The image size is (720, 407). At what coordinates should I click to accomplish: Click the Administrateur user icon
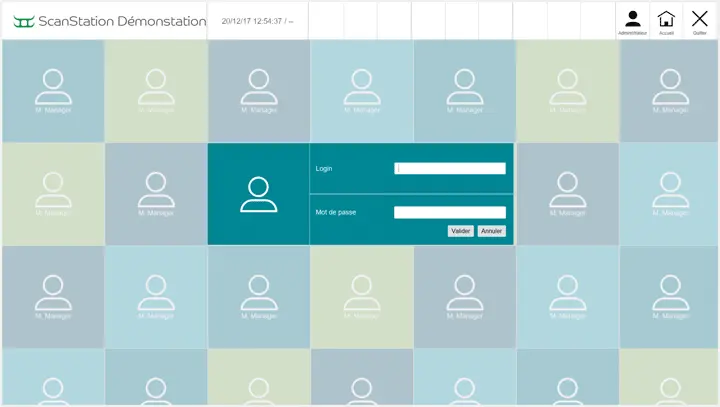[x=632, y=21]
